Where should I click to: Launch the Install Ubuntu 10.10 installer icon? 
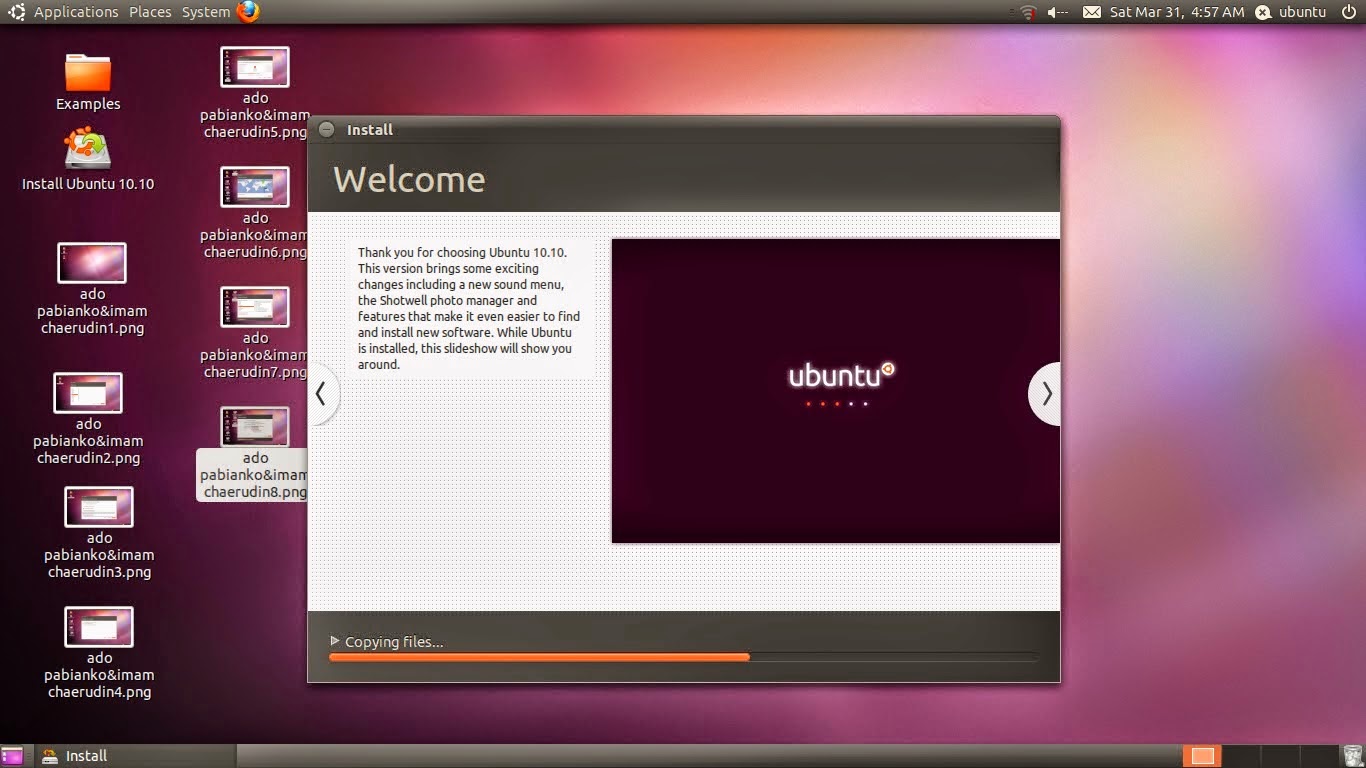pyautogui.click(x=87, y=155)
